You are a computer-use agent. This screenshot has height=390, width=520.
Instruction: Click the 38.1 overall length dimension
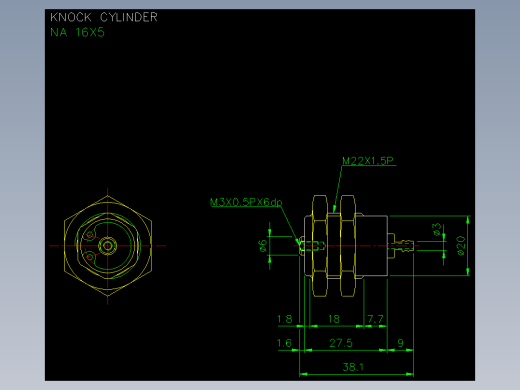tap(353, 367)
